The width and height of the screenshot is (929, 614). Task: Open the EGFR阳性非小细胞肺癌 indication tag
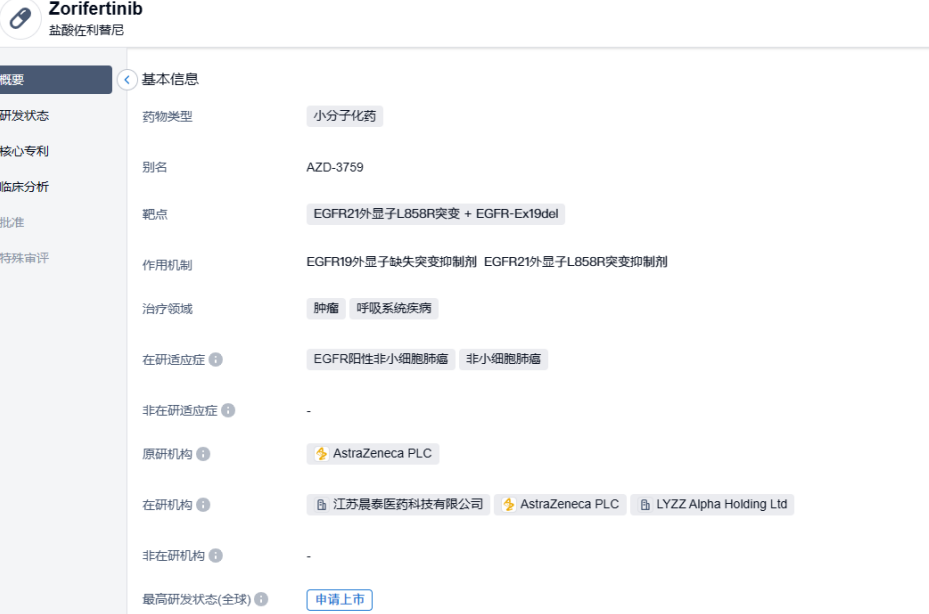pos(380,359)
